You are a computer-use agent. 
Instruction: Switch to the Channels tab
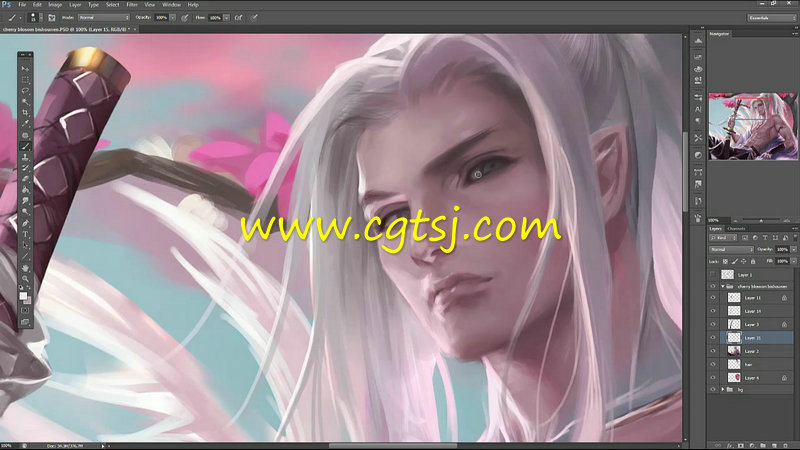736,229
